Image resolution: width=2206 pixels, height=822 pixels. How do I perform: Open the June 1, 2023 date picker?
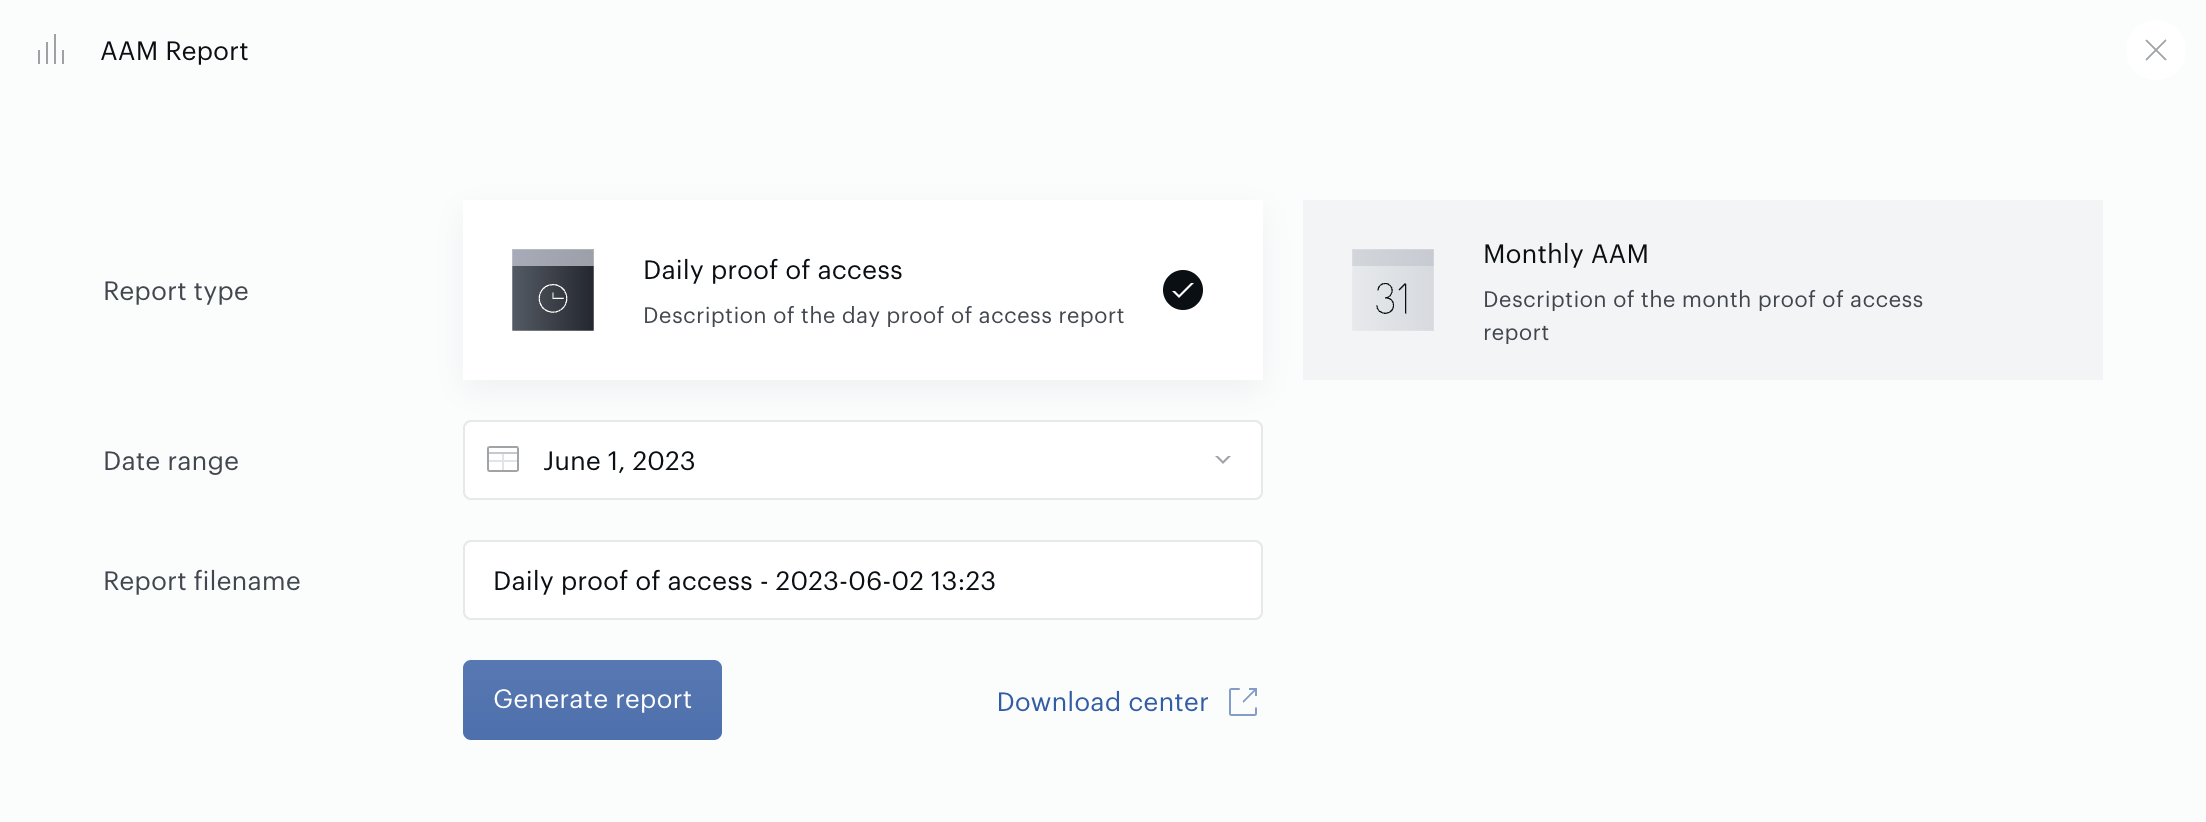click(x=862, y=460)
